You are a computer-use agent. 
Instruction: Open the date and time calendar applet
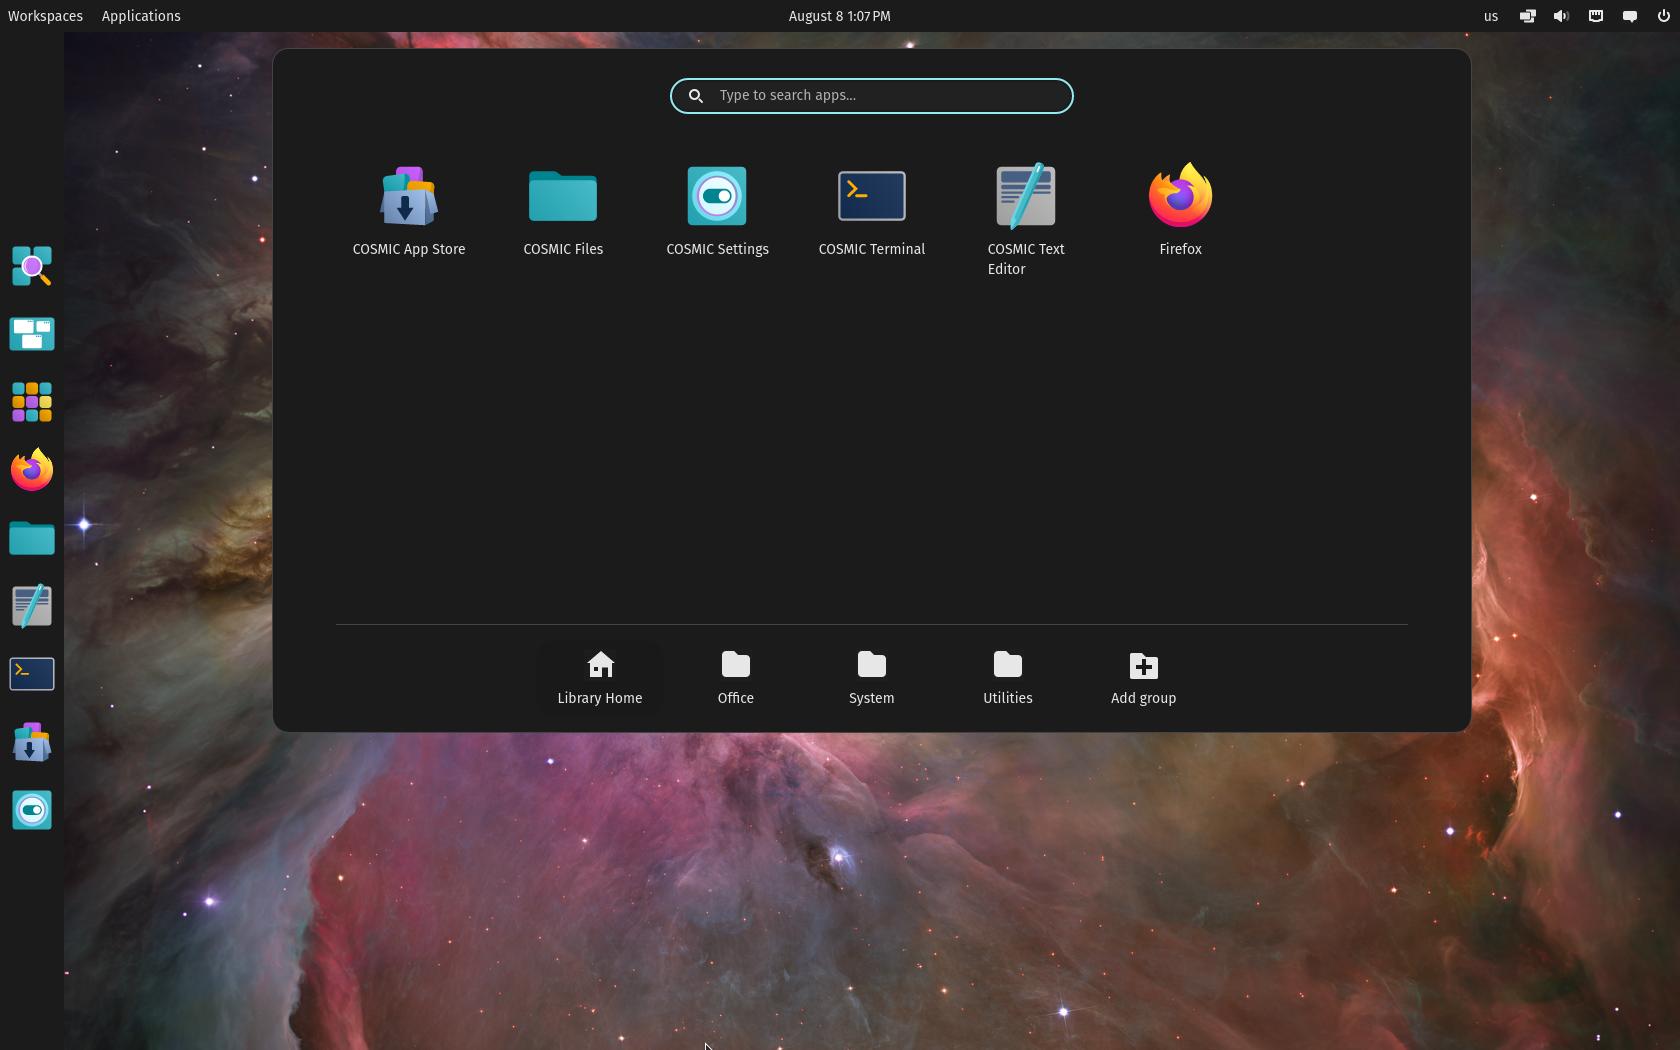click(839, 16)
